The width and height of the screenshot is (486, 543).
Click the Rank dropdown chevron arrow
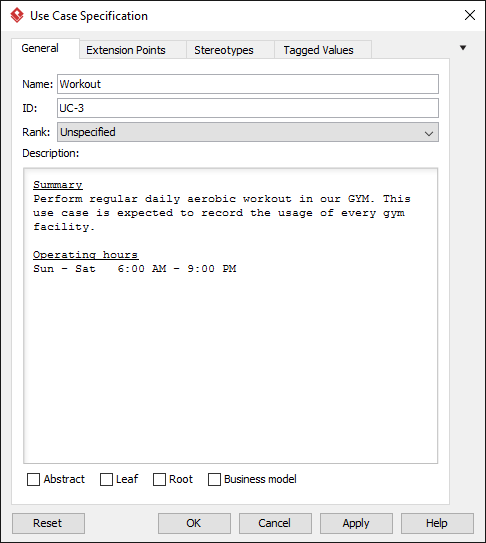(429, 133)
